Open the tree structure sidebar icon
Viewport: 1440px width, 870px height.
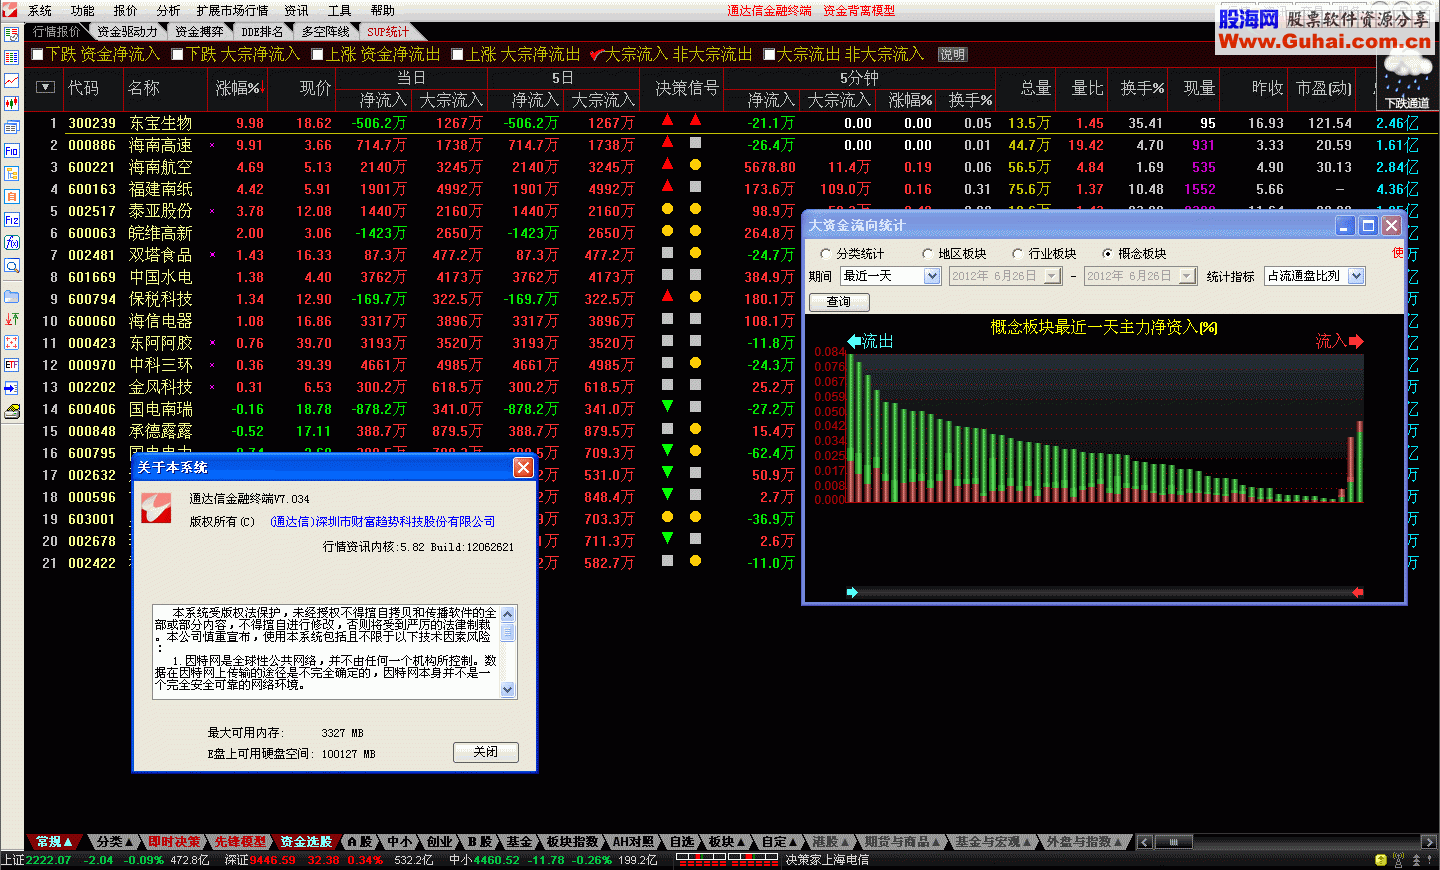pyautogui.click(x=12, y=174)
